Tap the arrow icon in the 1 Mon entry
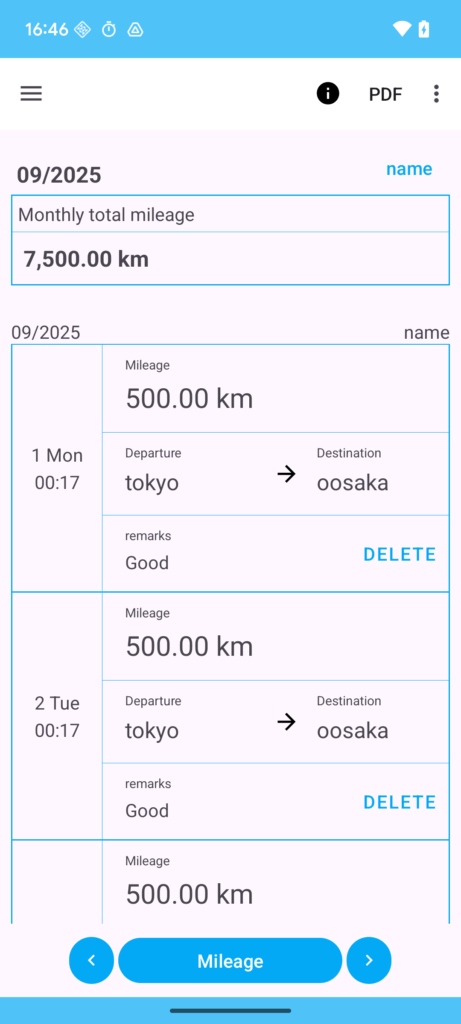 [x=286, y=474]
